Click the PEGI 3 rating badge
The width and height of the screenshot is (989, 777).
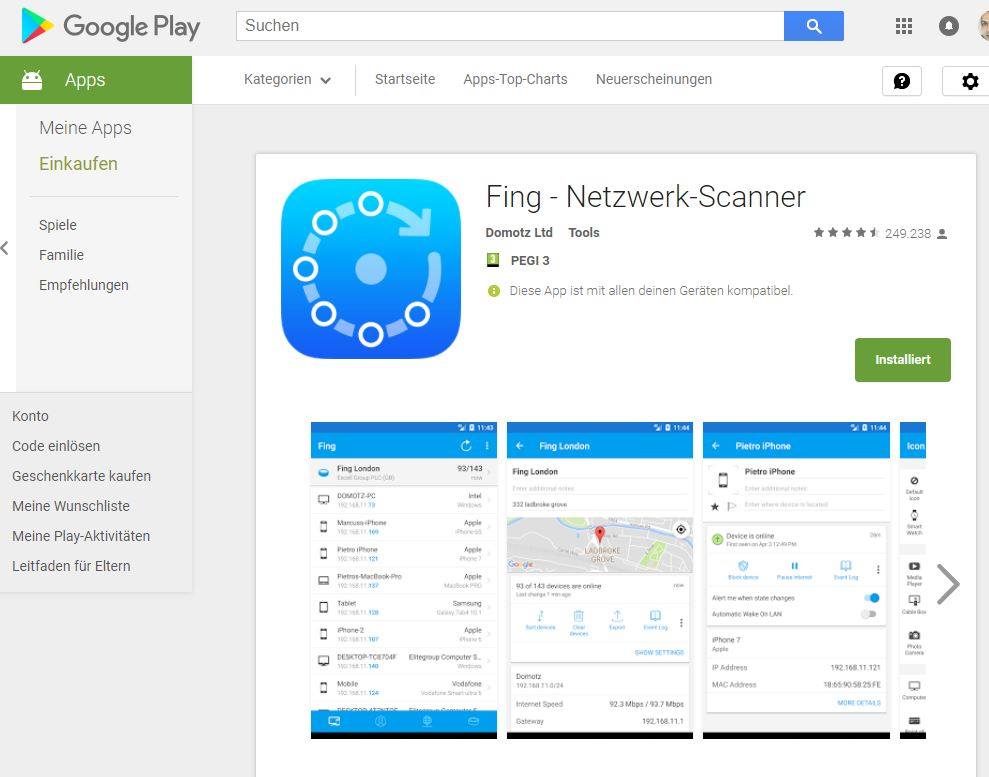(518, 260)
